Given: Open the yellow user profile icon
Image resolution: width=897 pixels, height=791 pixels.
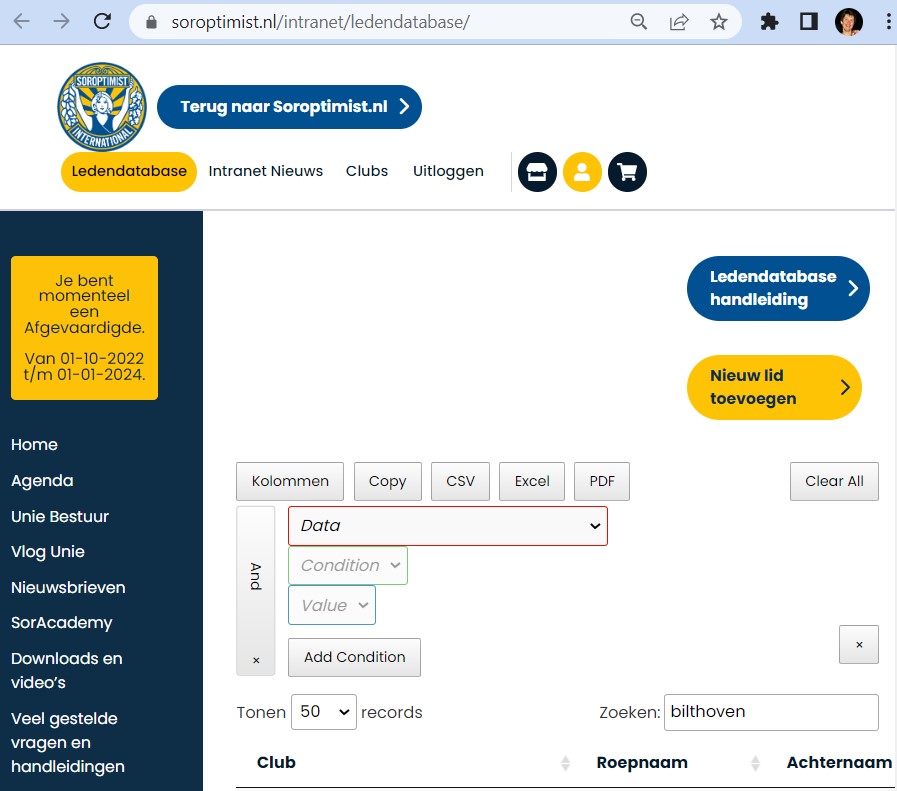Looking at the screenshot, I should (x=582, y=172).
